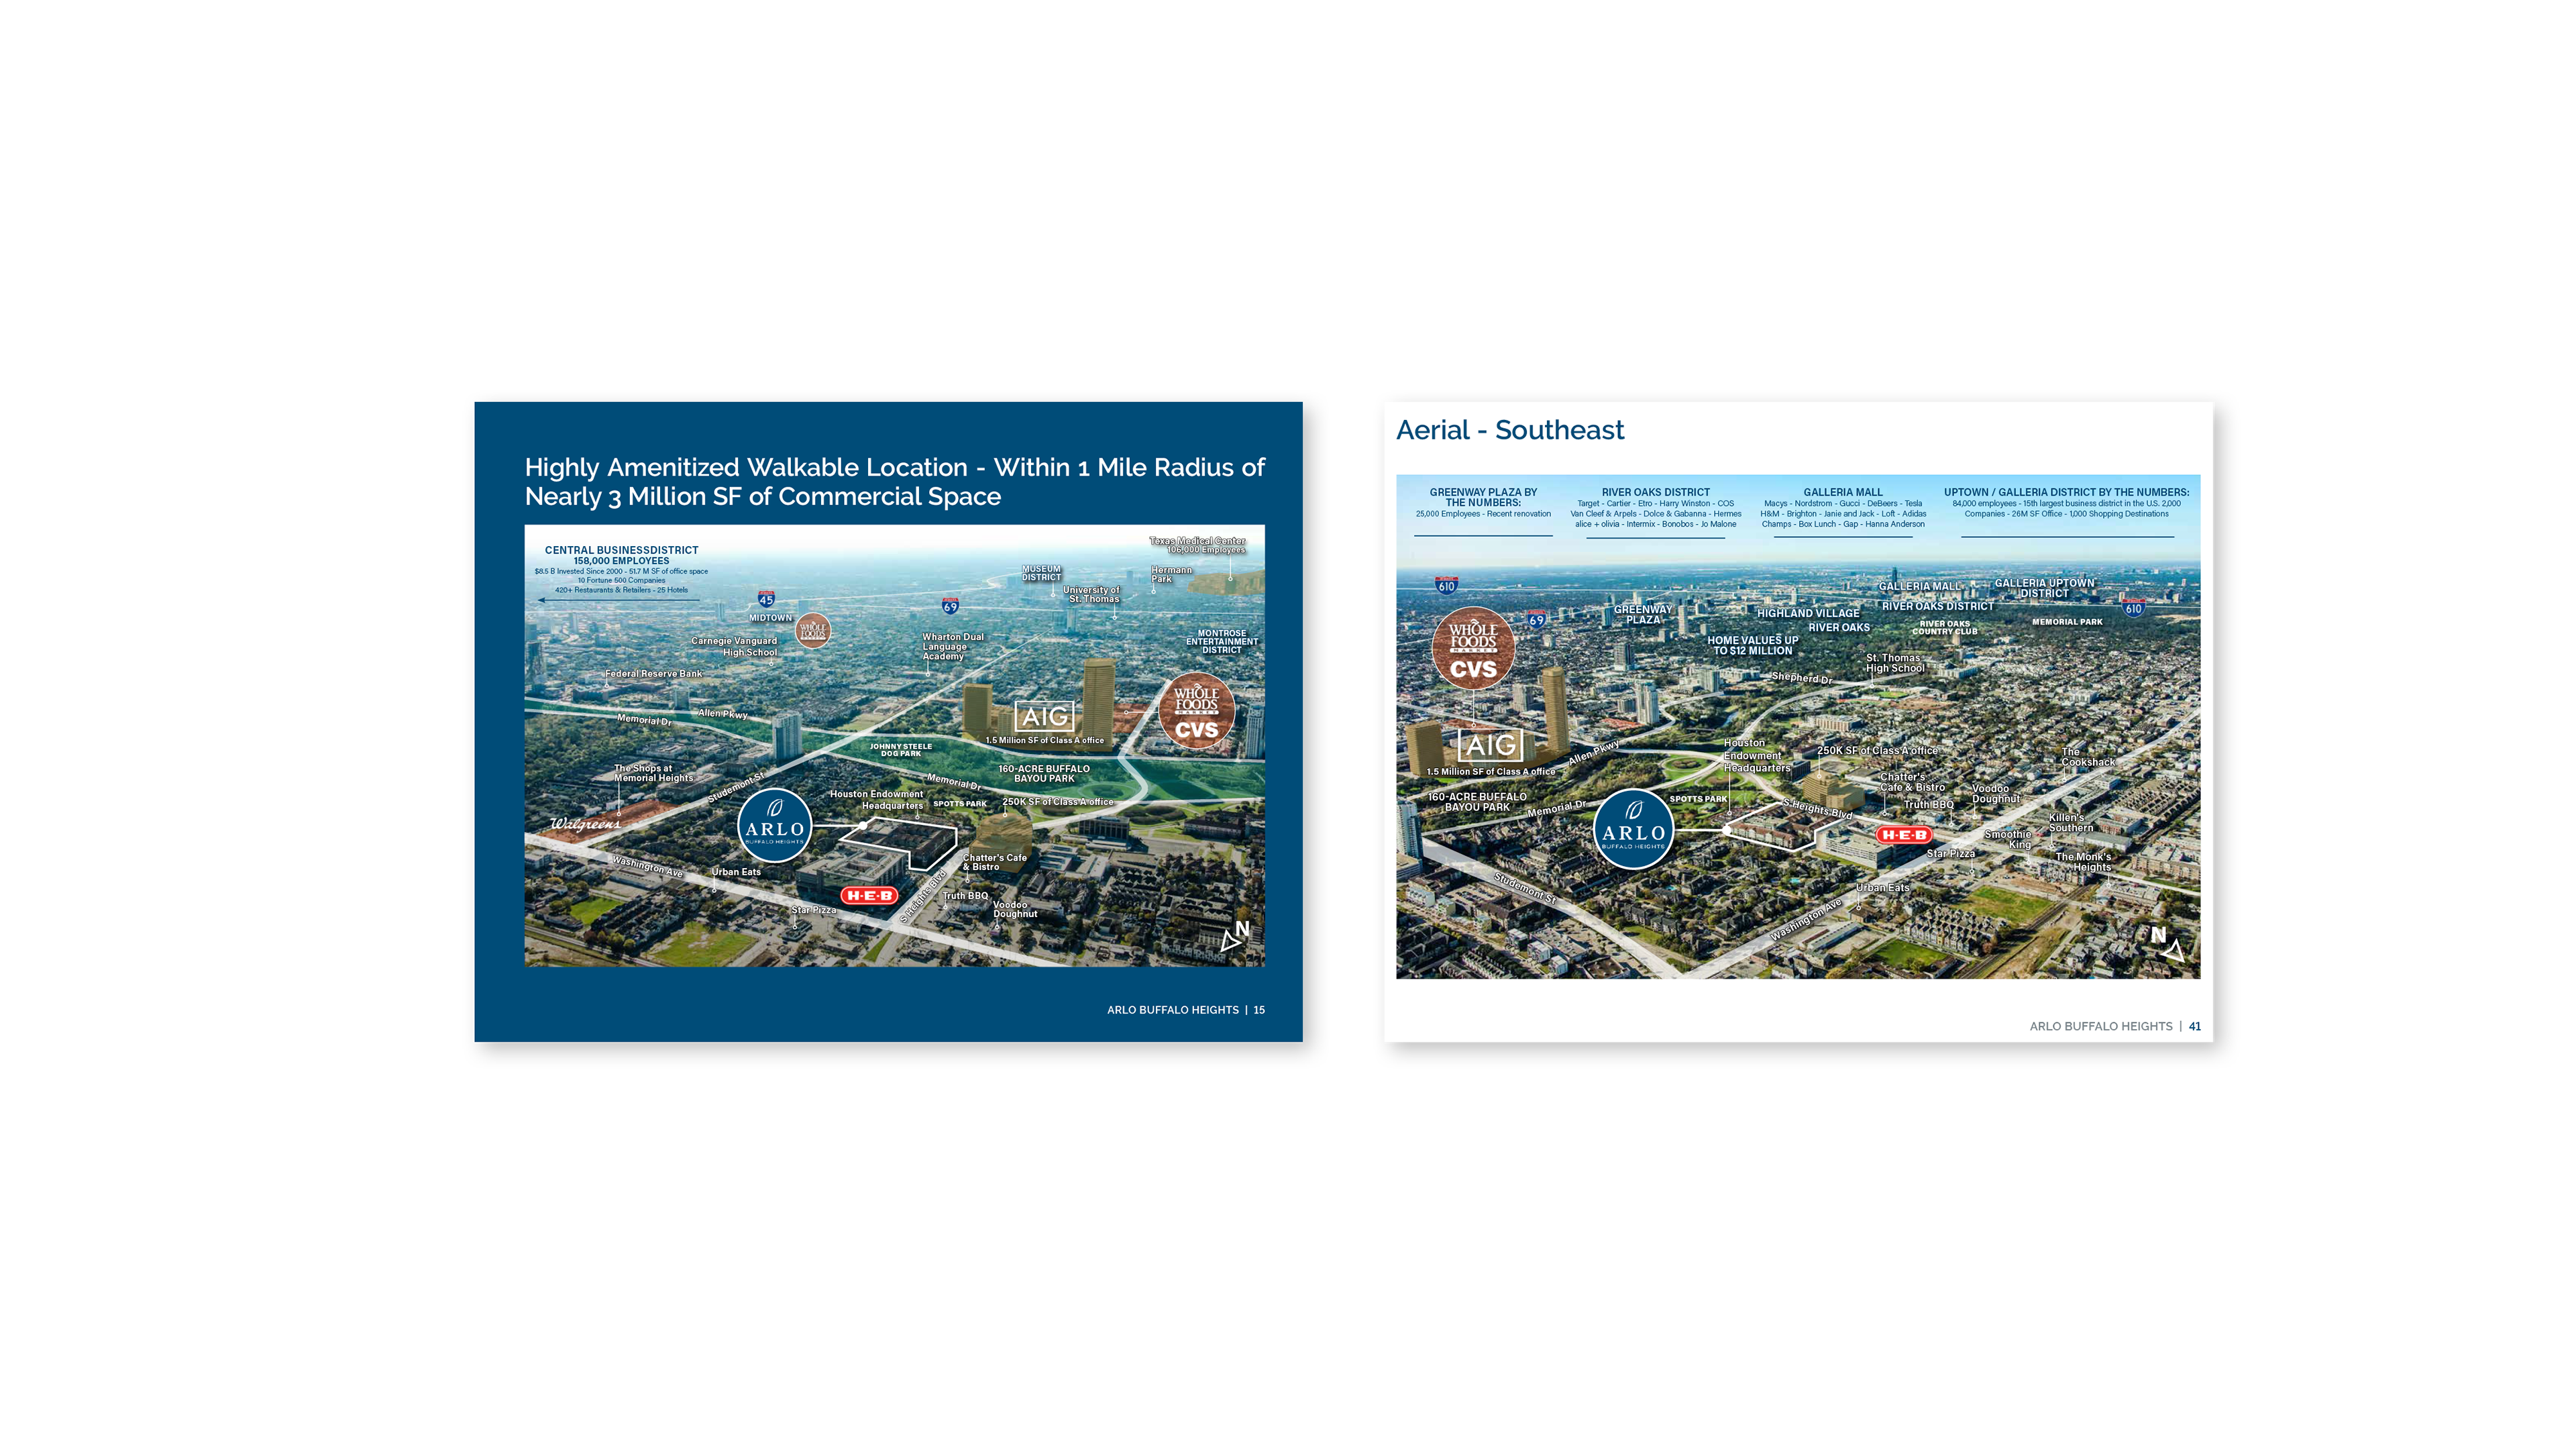Click the Central Business District text block
The width and height of the screenshot is (2576, 1449).
621,569
